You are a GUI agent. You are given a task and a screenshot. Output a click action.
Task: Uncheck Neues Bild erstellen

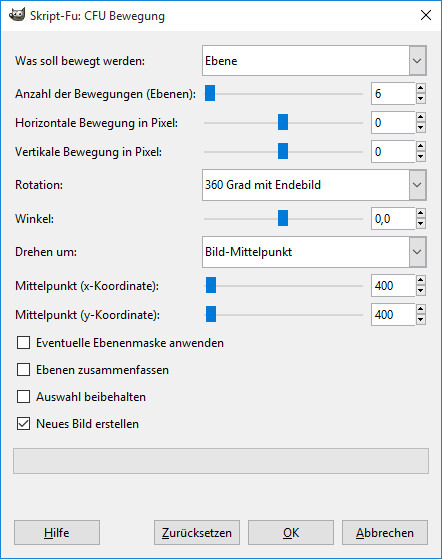24,424
